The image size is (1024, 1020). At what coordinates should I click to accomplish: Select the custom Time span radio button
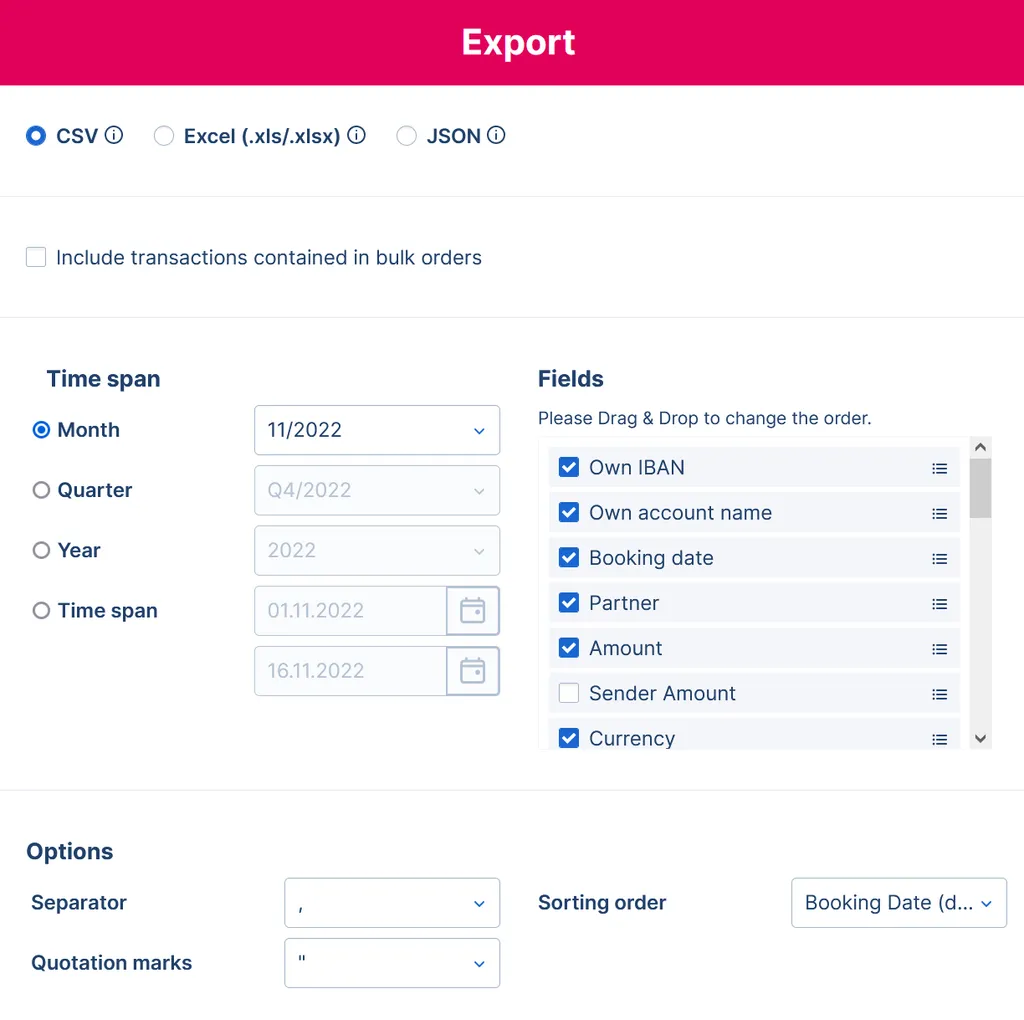click(x=41, y=611)
